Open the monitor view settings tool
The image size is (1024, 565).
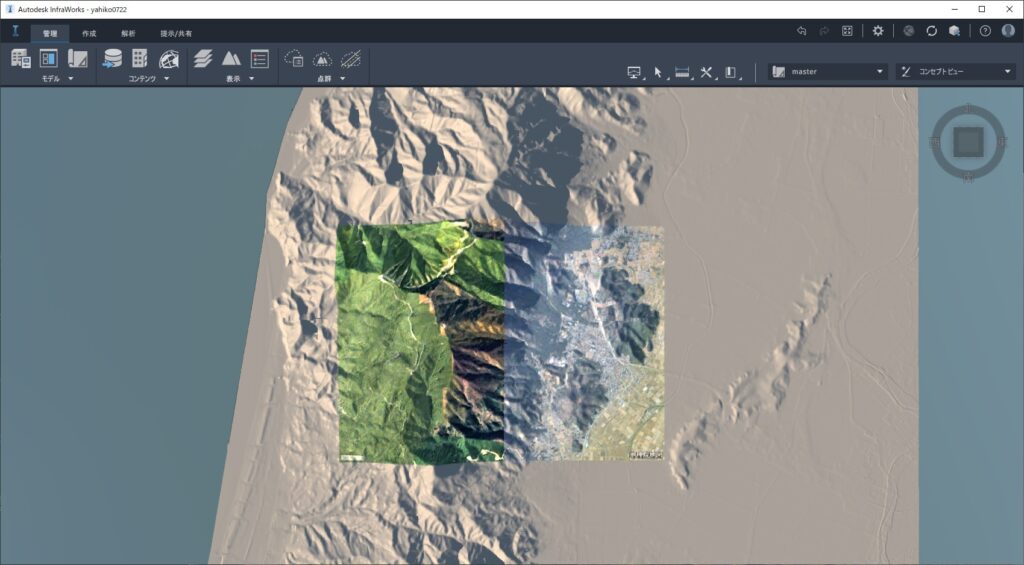click(x=633, y=73)
